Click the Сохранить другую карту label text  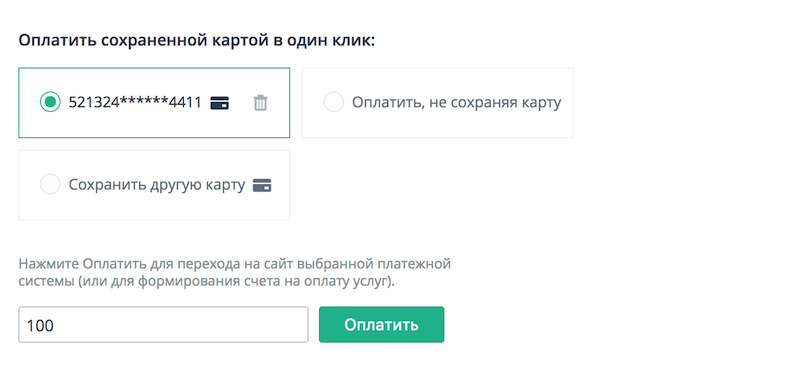pos(157,185)
